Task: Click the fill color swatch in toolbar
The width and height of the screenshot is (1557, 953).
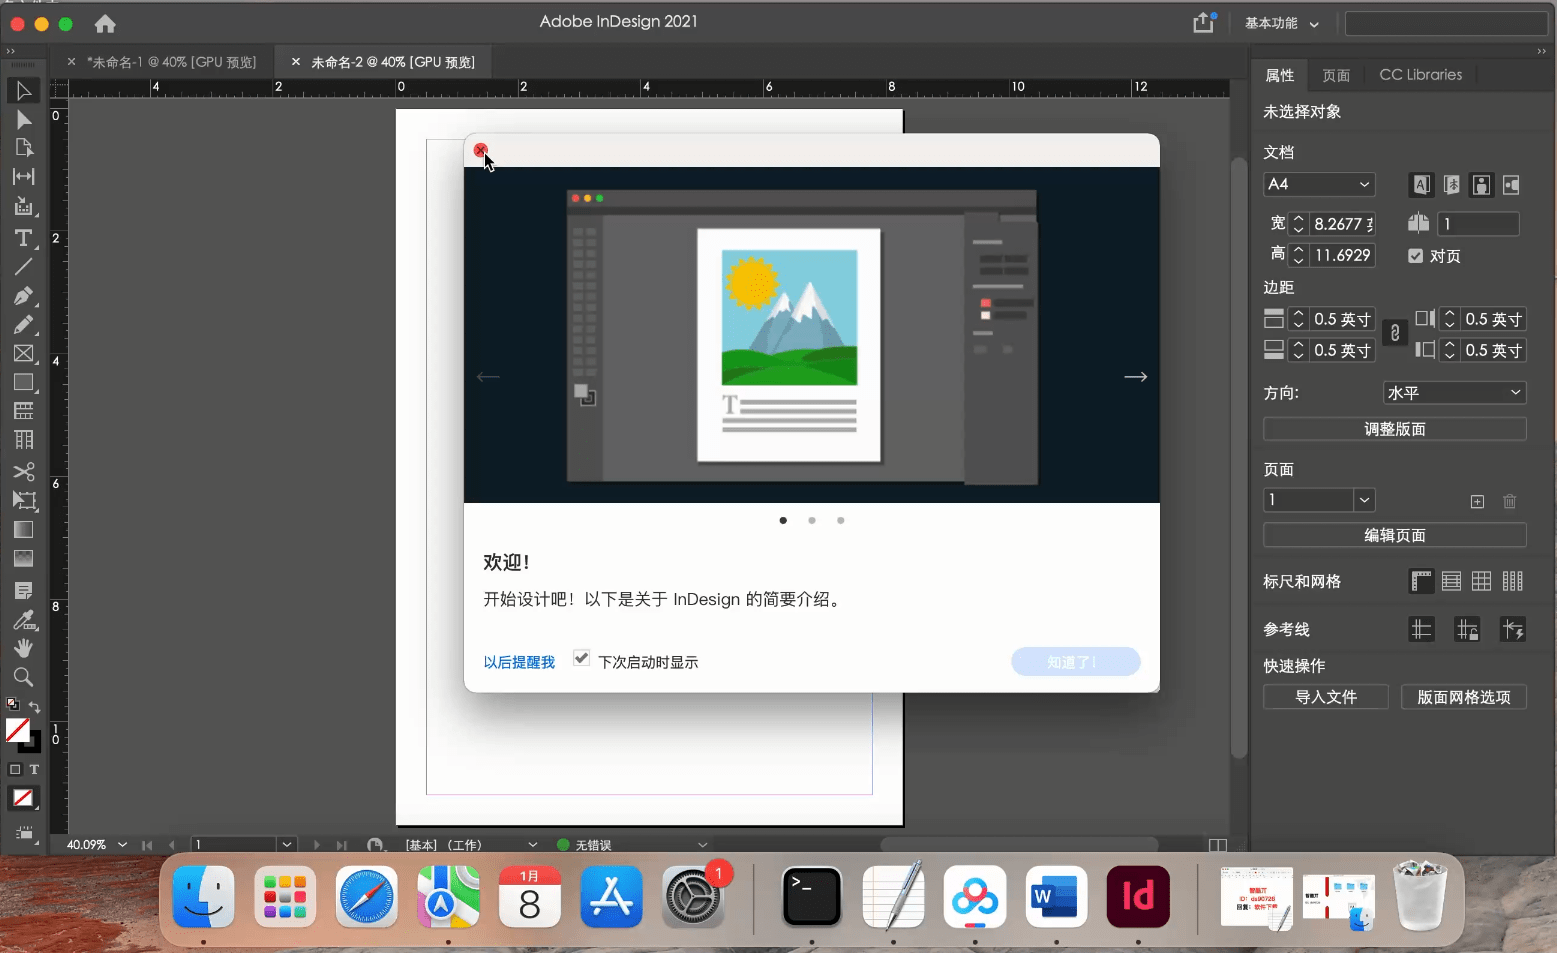Action: 18,731
